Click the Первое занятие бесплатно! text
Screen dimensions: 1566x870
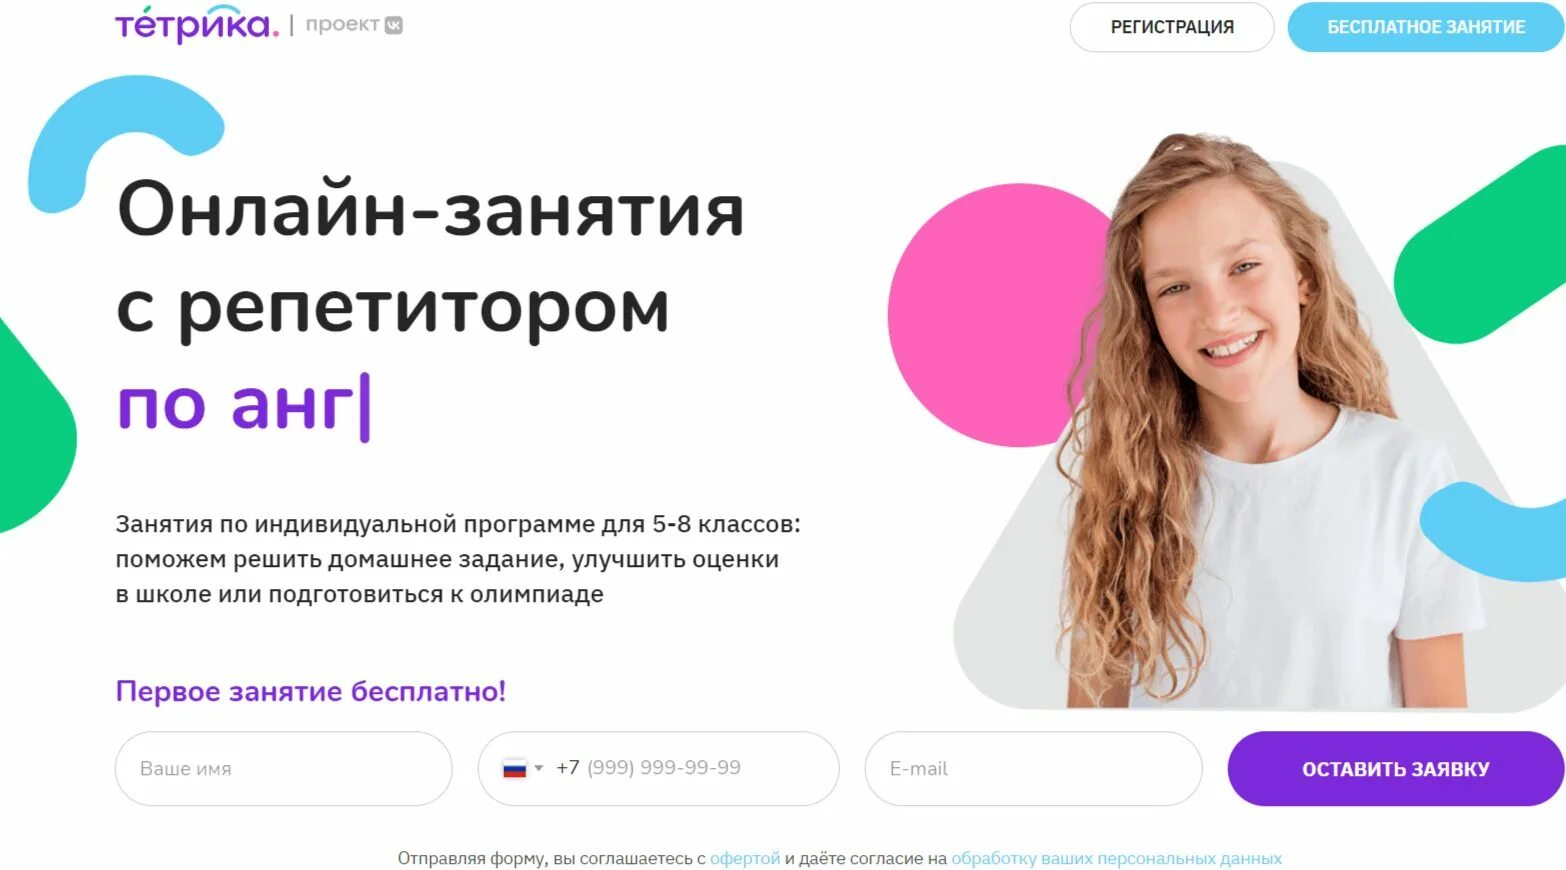[x=311, y=691]
